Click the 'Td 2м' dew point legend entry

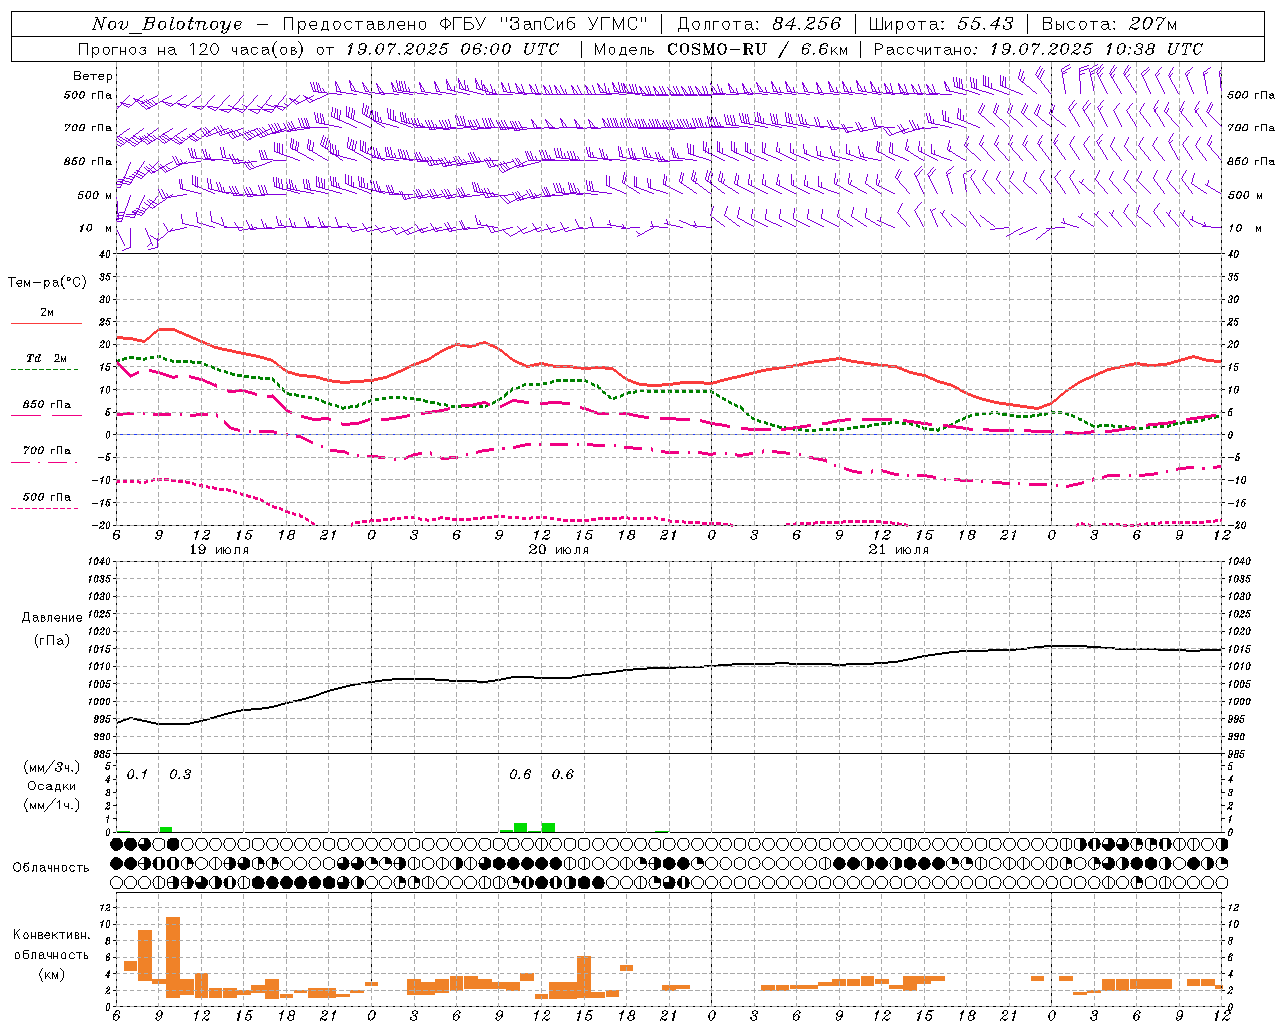[x=47, y=358]
